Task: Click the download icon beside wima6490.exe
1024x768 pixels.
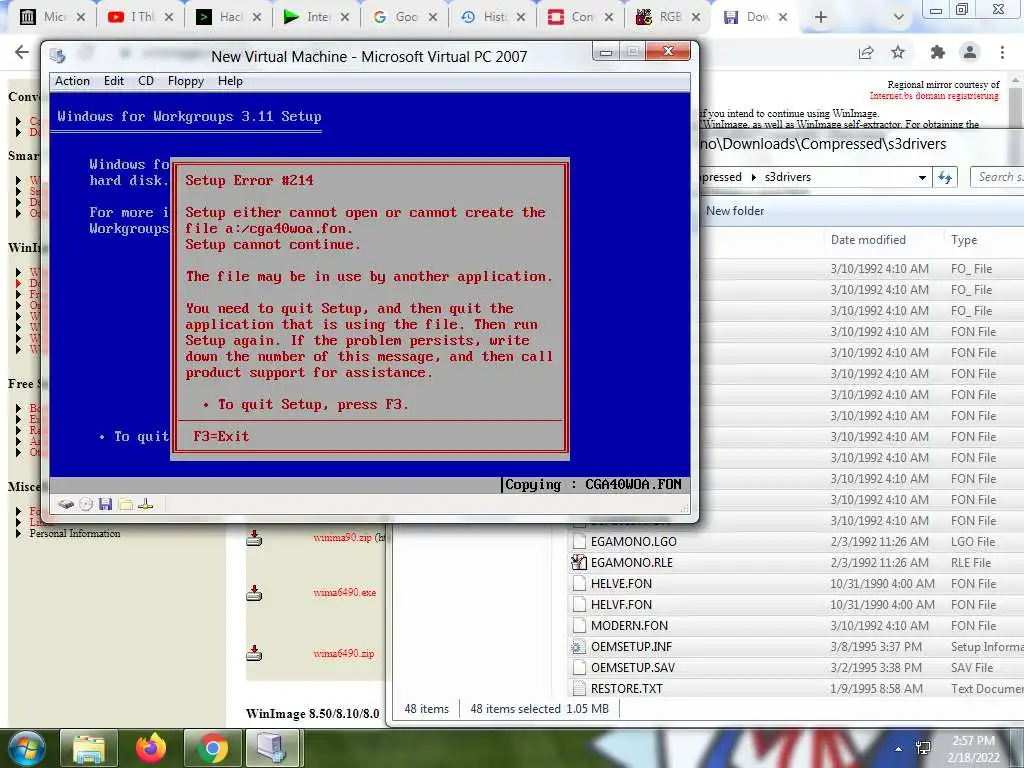Action: 254,592
